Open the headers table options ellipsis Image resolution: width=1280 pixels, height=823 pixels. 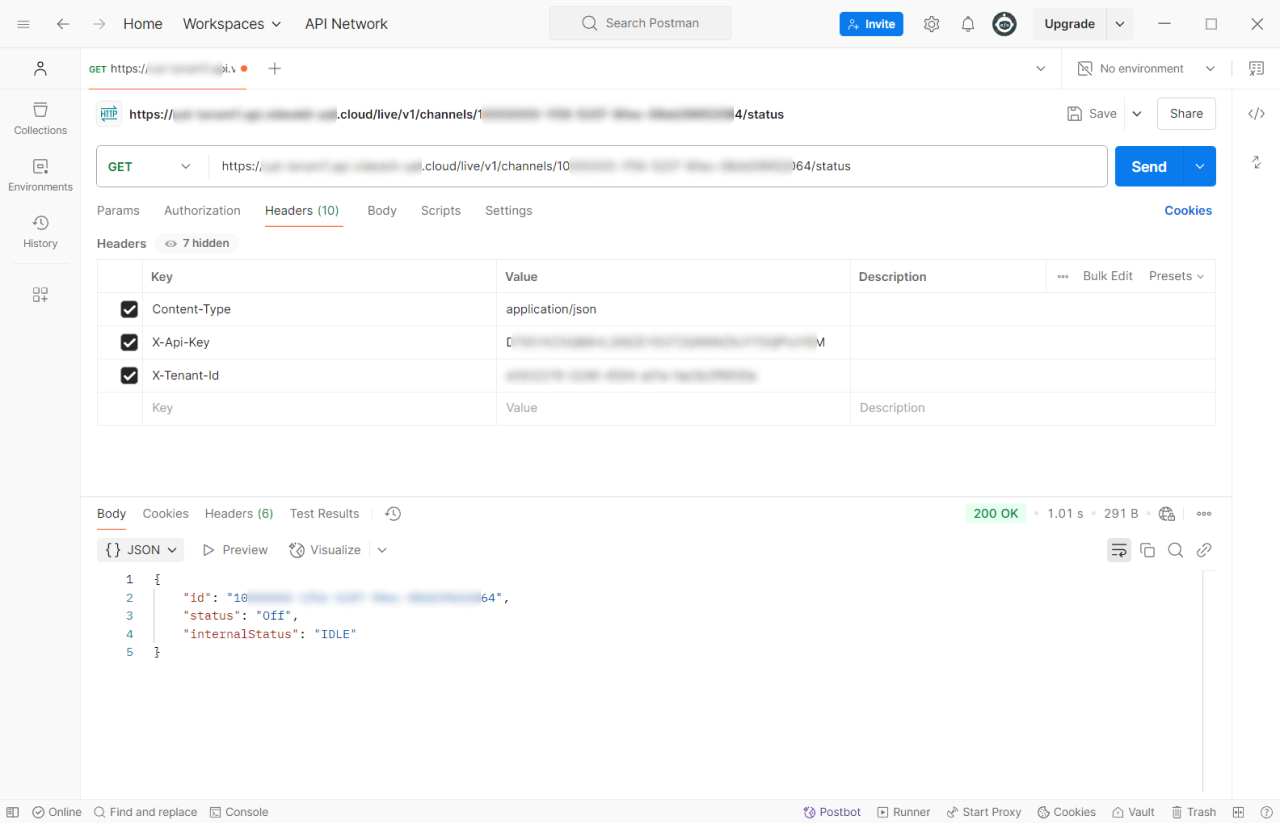1063,276
